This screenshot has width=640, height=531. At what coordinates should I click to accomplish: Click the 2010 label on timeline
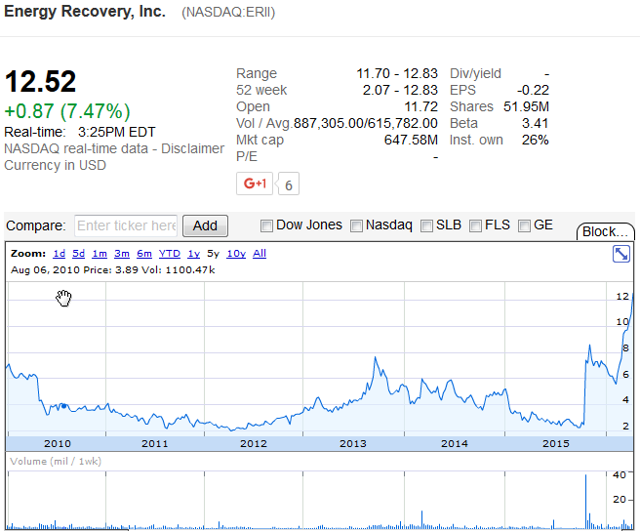[58, 444]
